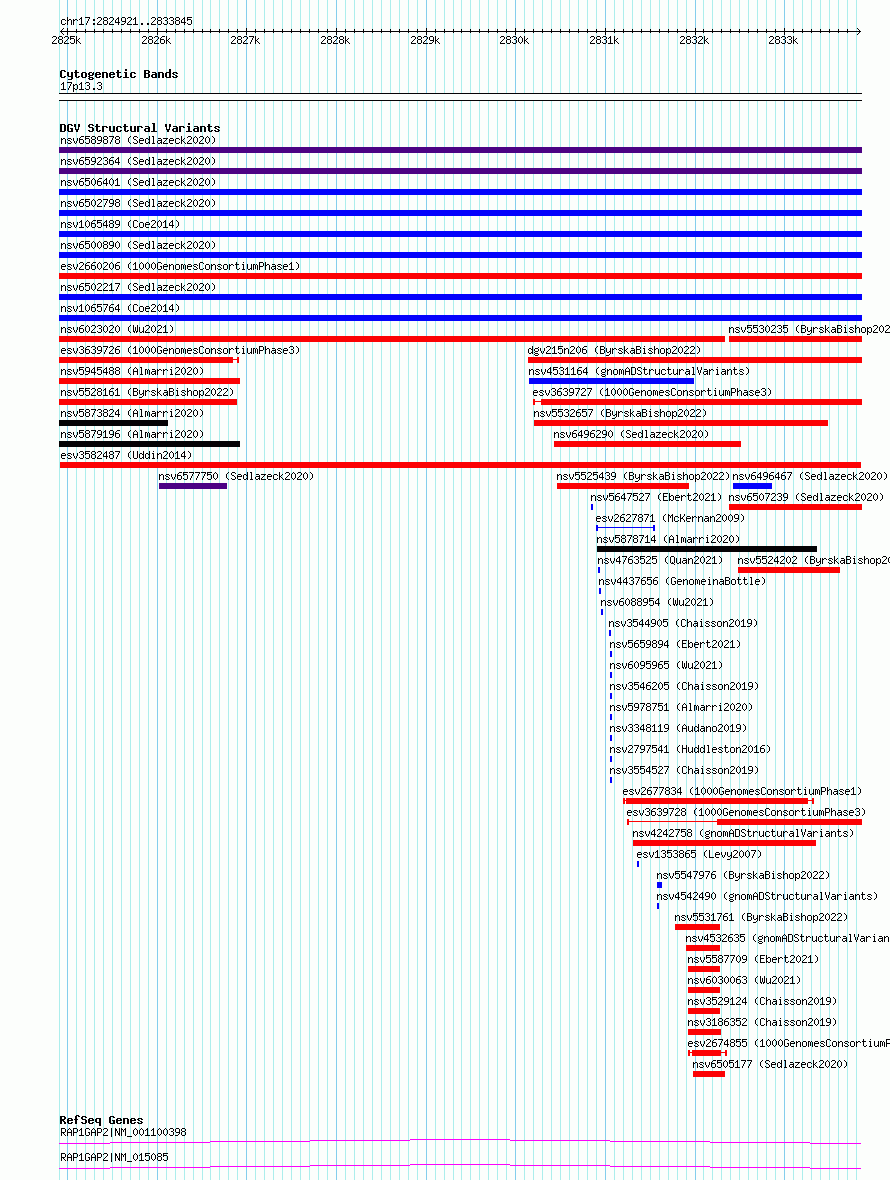
Task: Click label esv3639727 (1000GenomesConsortiumPhase3)
Action: click(652, 394)
